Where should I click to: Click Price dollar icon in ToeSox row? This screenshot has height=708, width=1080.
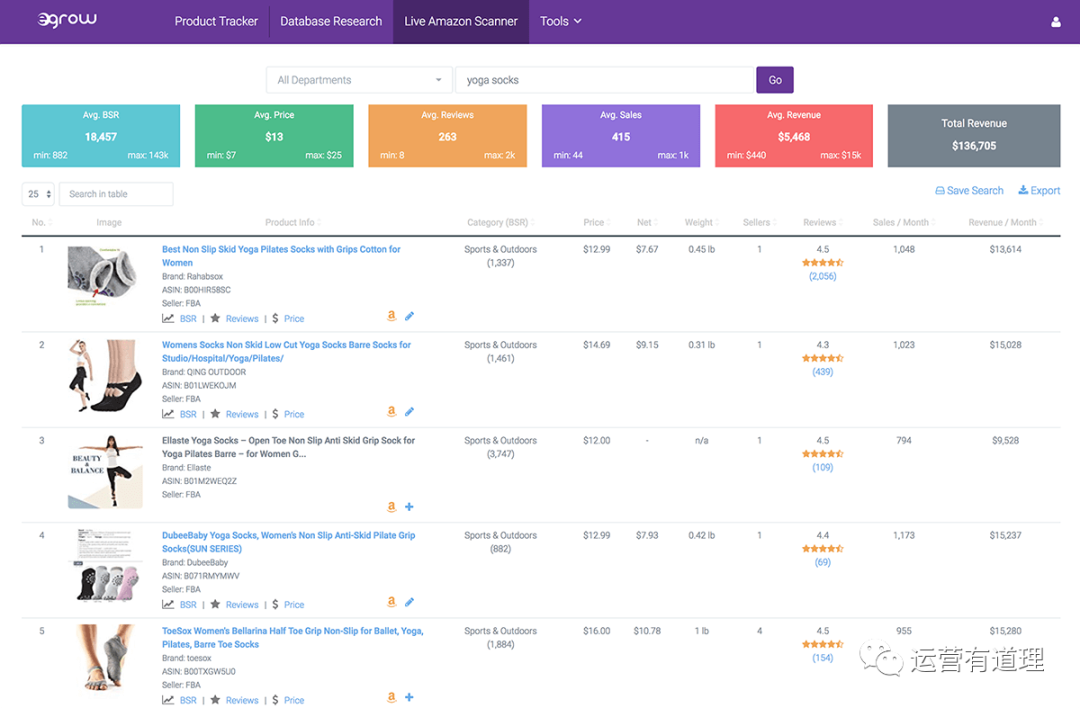276,700
